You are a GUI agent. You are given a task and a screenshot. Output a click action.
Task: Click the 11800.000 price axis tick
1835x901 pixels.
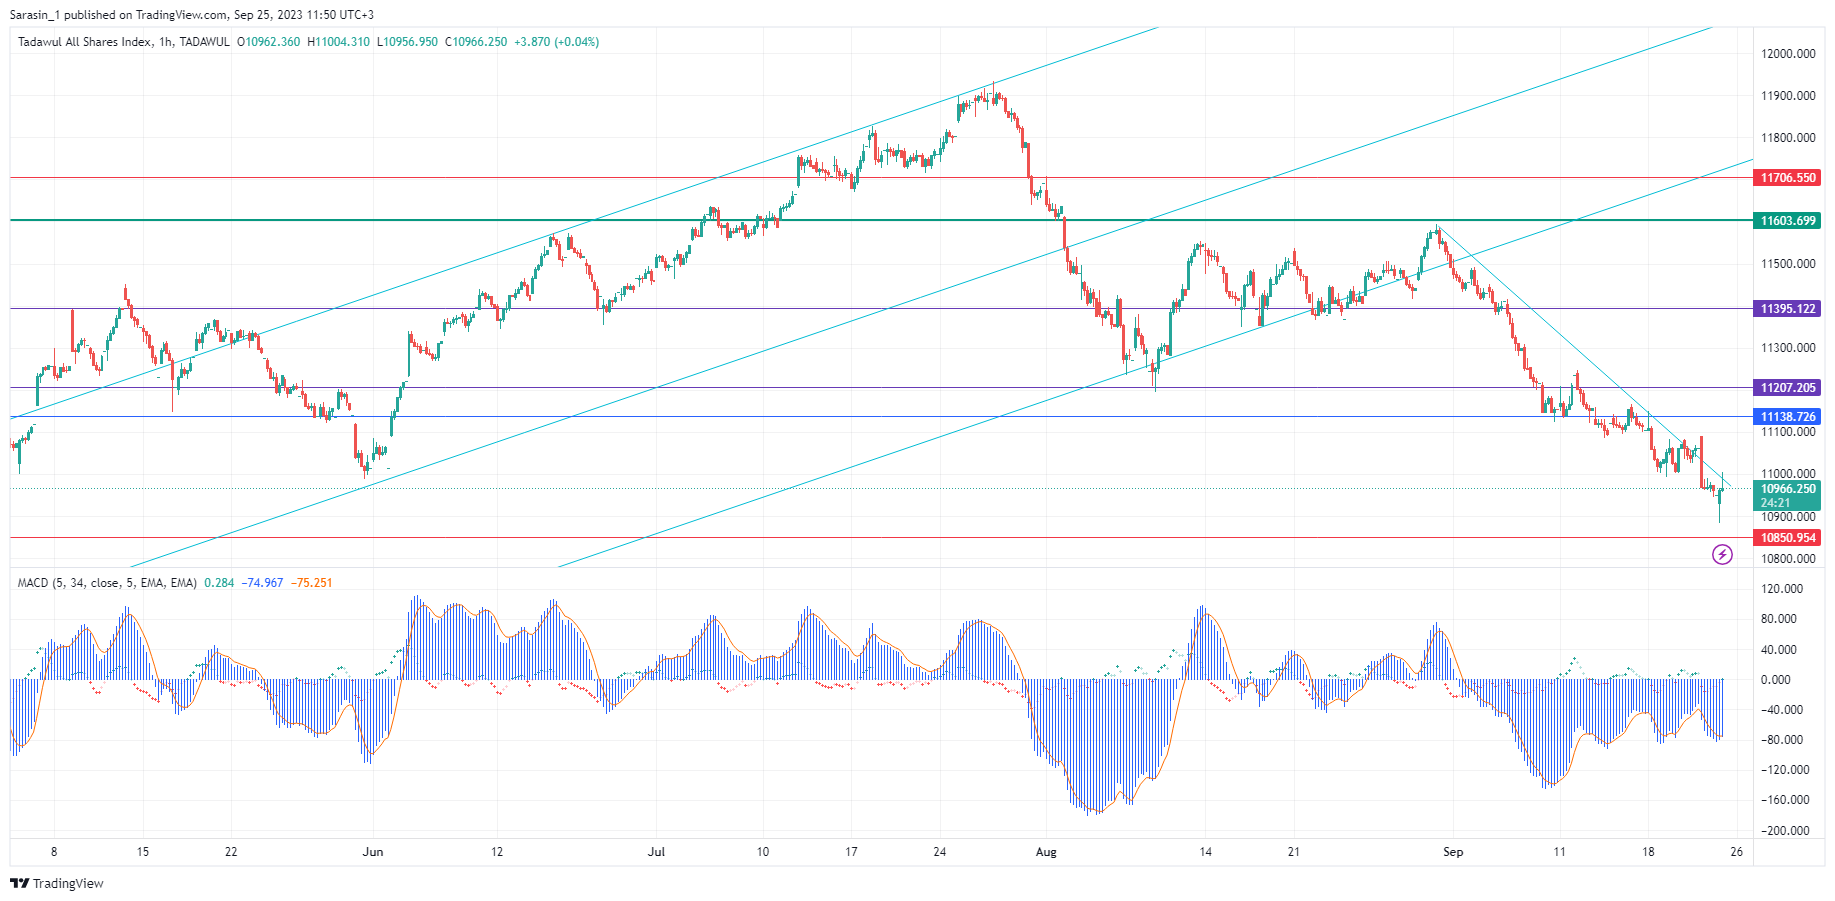tap(1788, 138)
